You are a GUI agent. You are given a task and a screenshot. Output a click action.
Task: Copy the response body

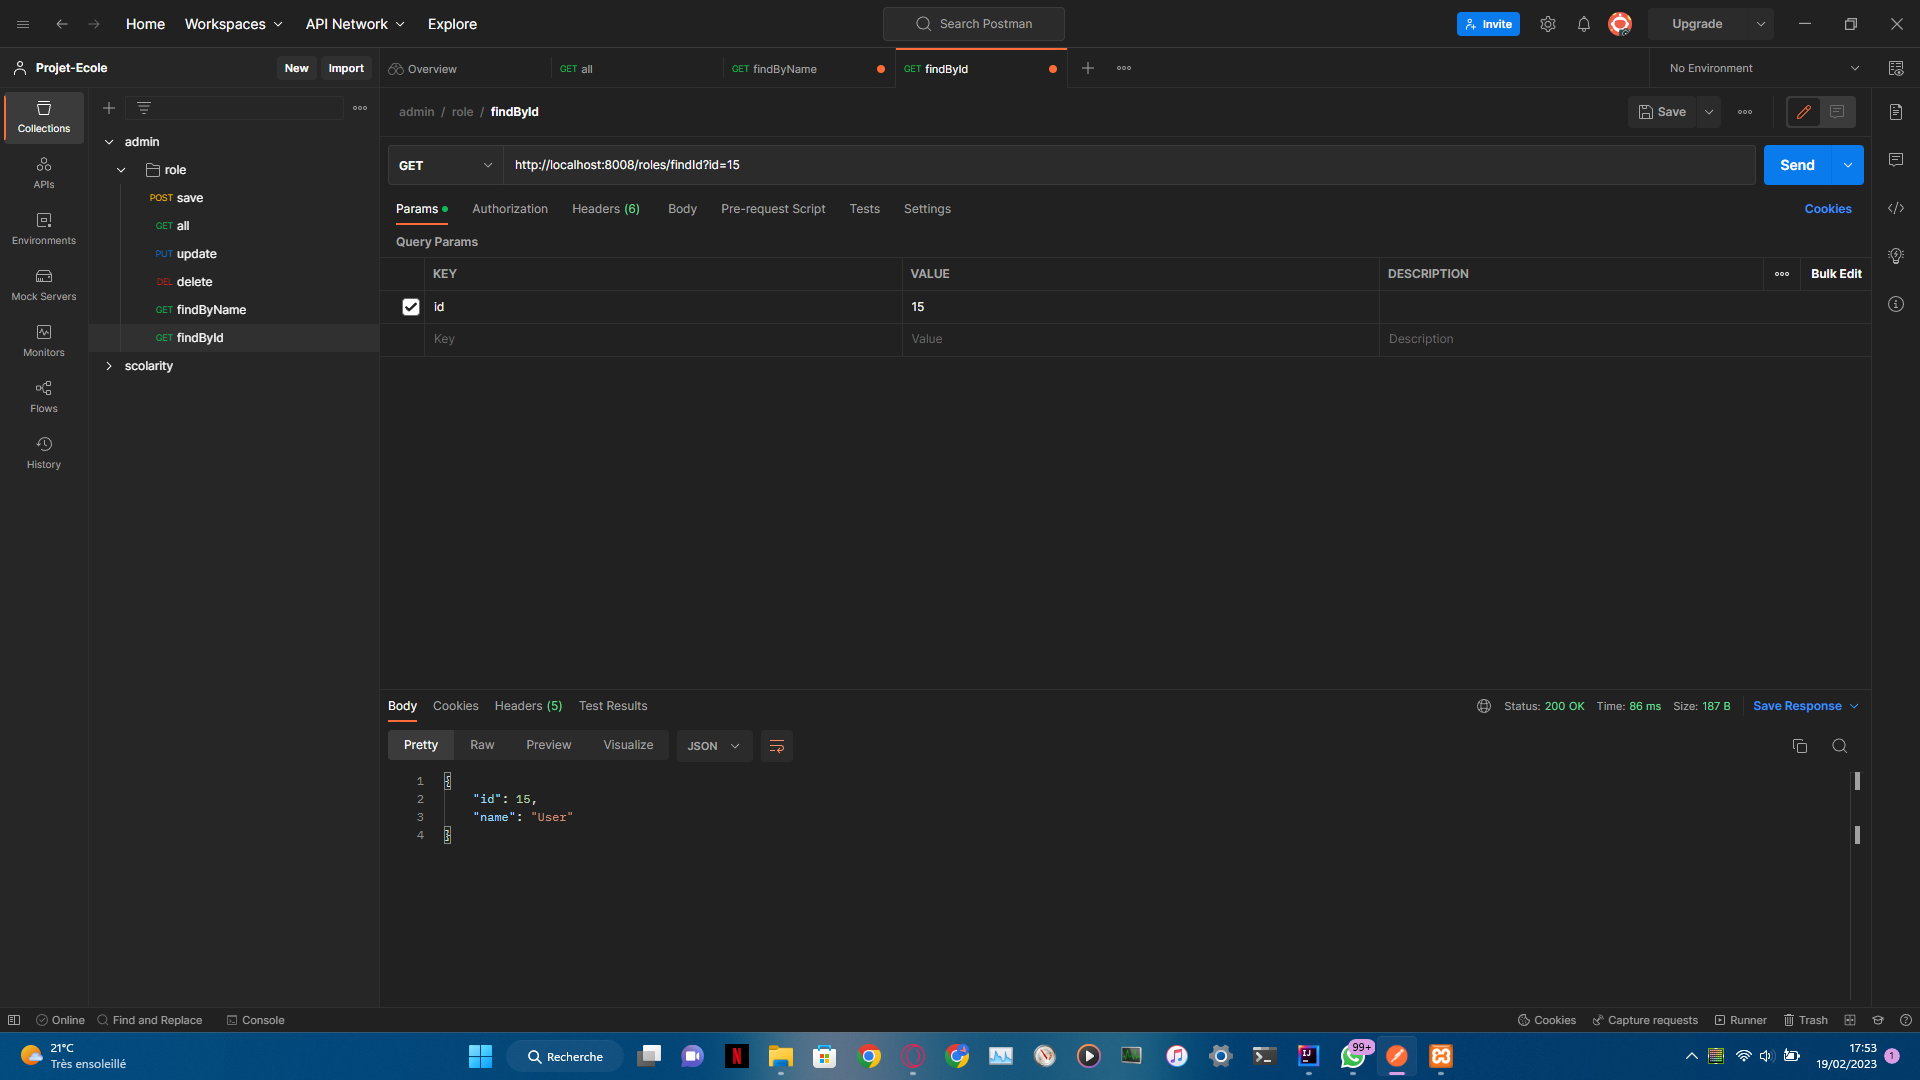[1800, 746]
